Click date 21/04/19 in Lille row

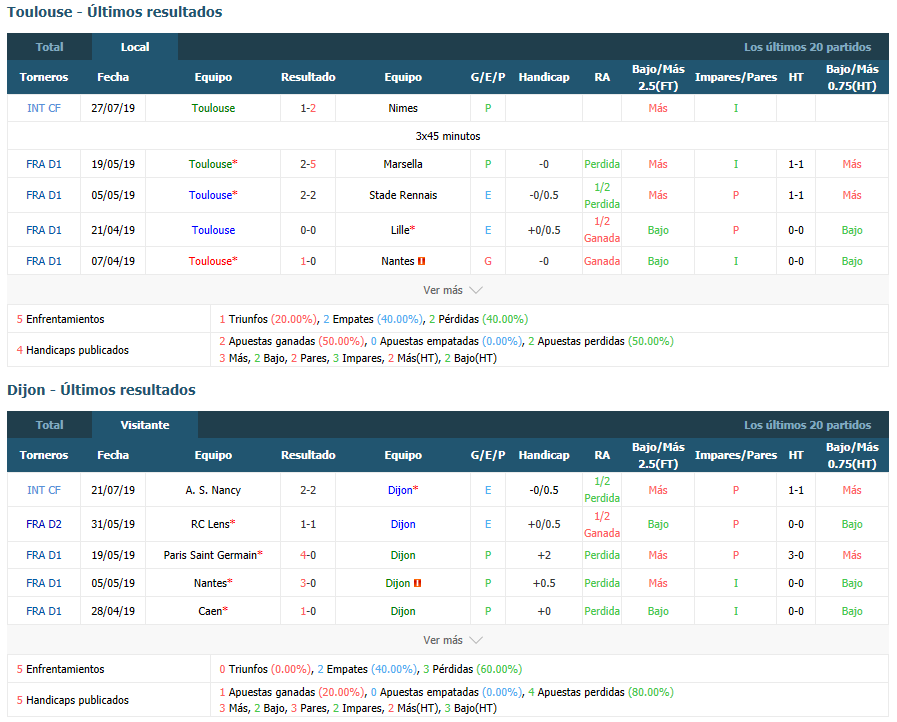(x=113, y=230)
